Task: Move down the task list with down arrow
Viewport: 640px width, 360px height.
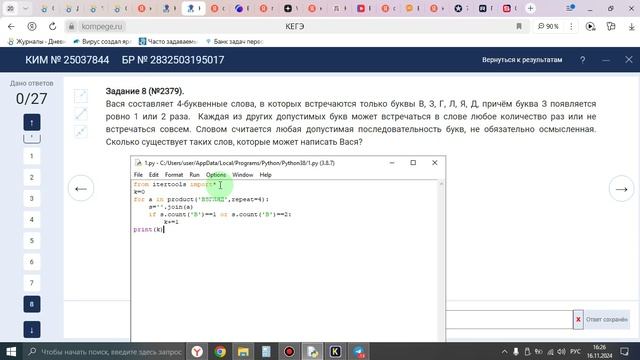Action: click(x=32, y=330)
